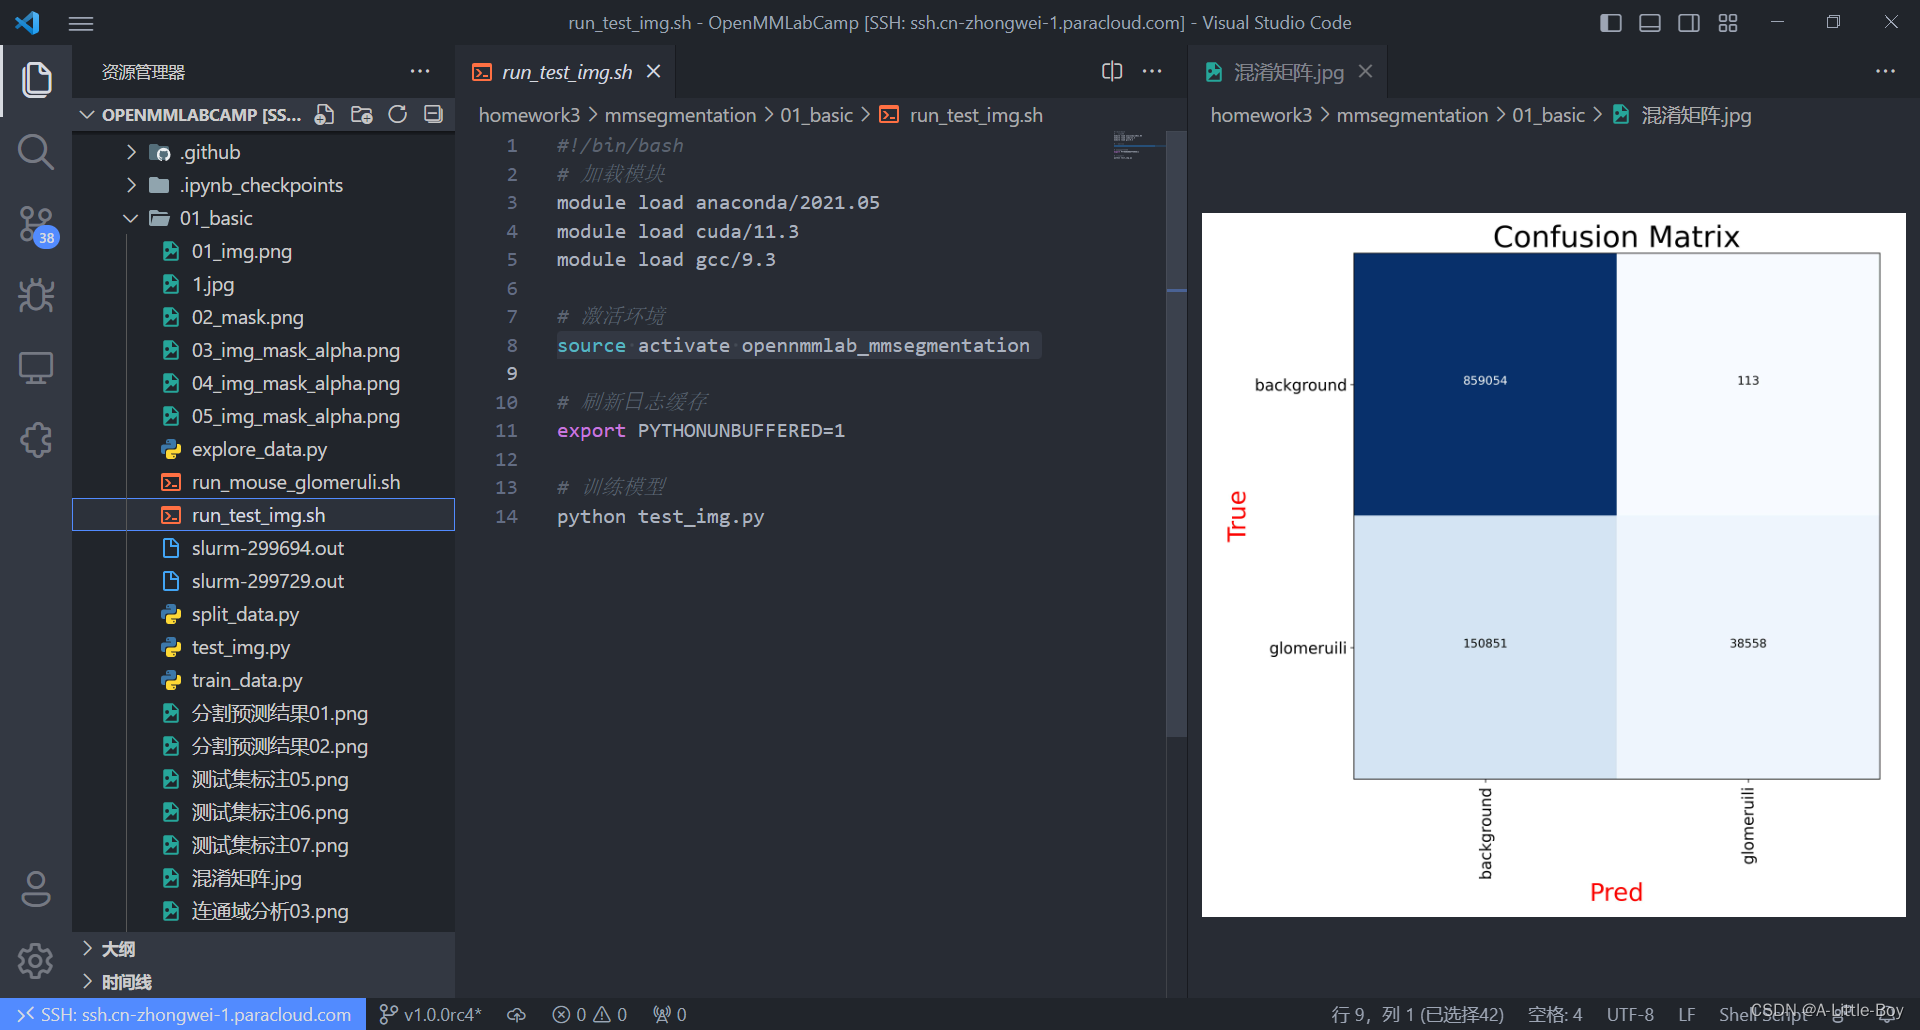Open the Extensions view

[x=36, y=440]
